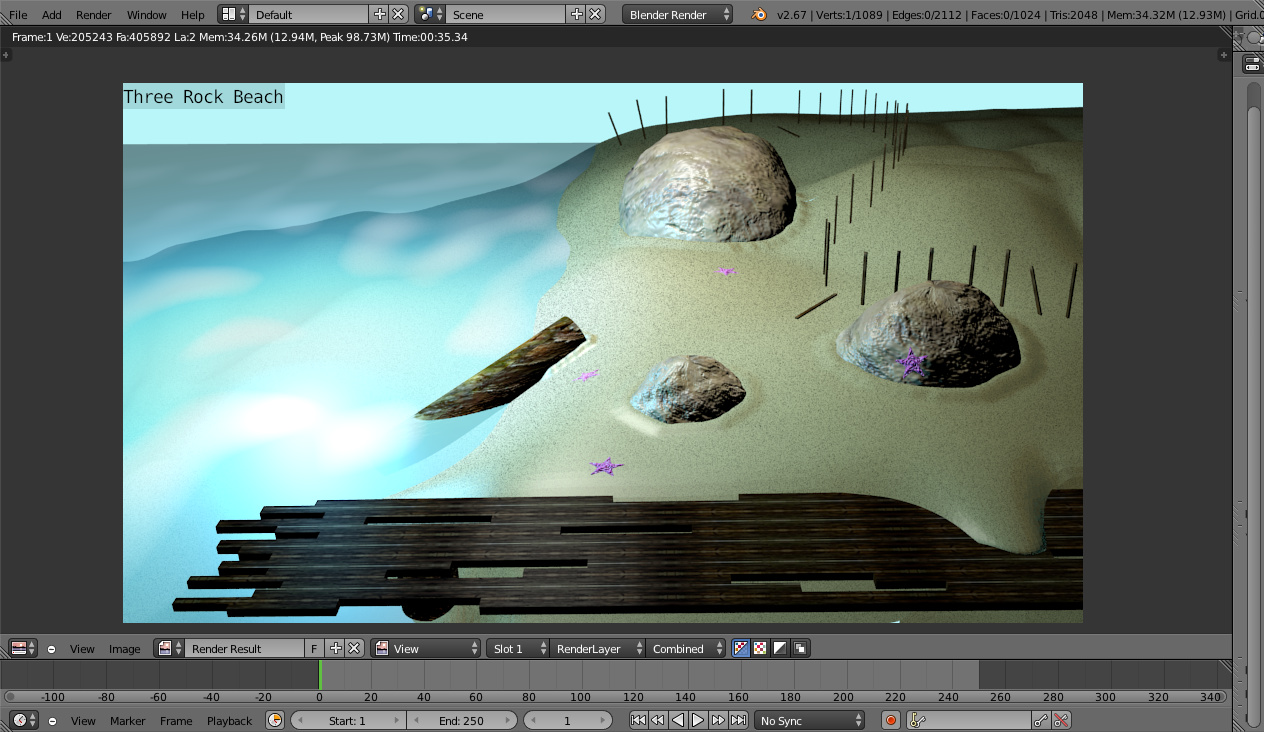1264x732 pixels.
Task: Open the image editor View menu
Action: pyautogui.click(x=82, y=649)
